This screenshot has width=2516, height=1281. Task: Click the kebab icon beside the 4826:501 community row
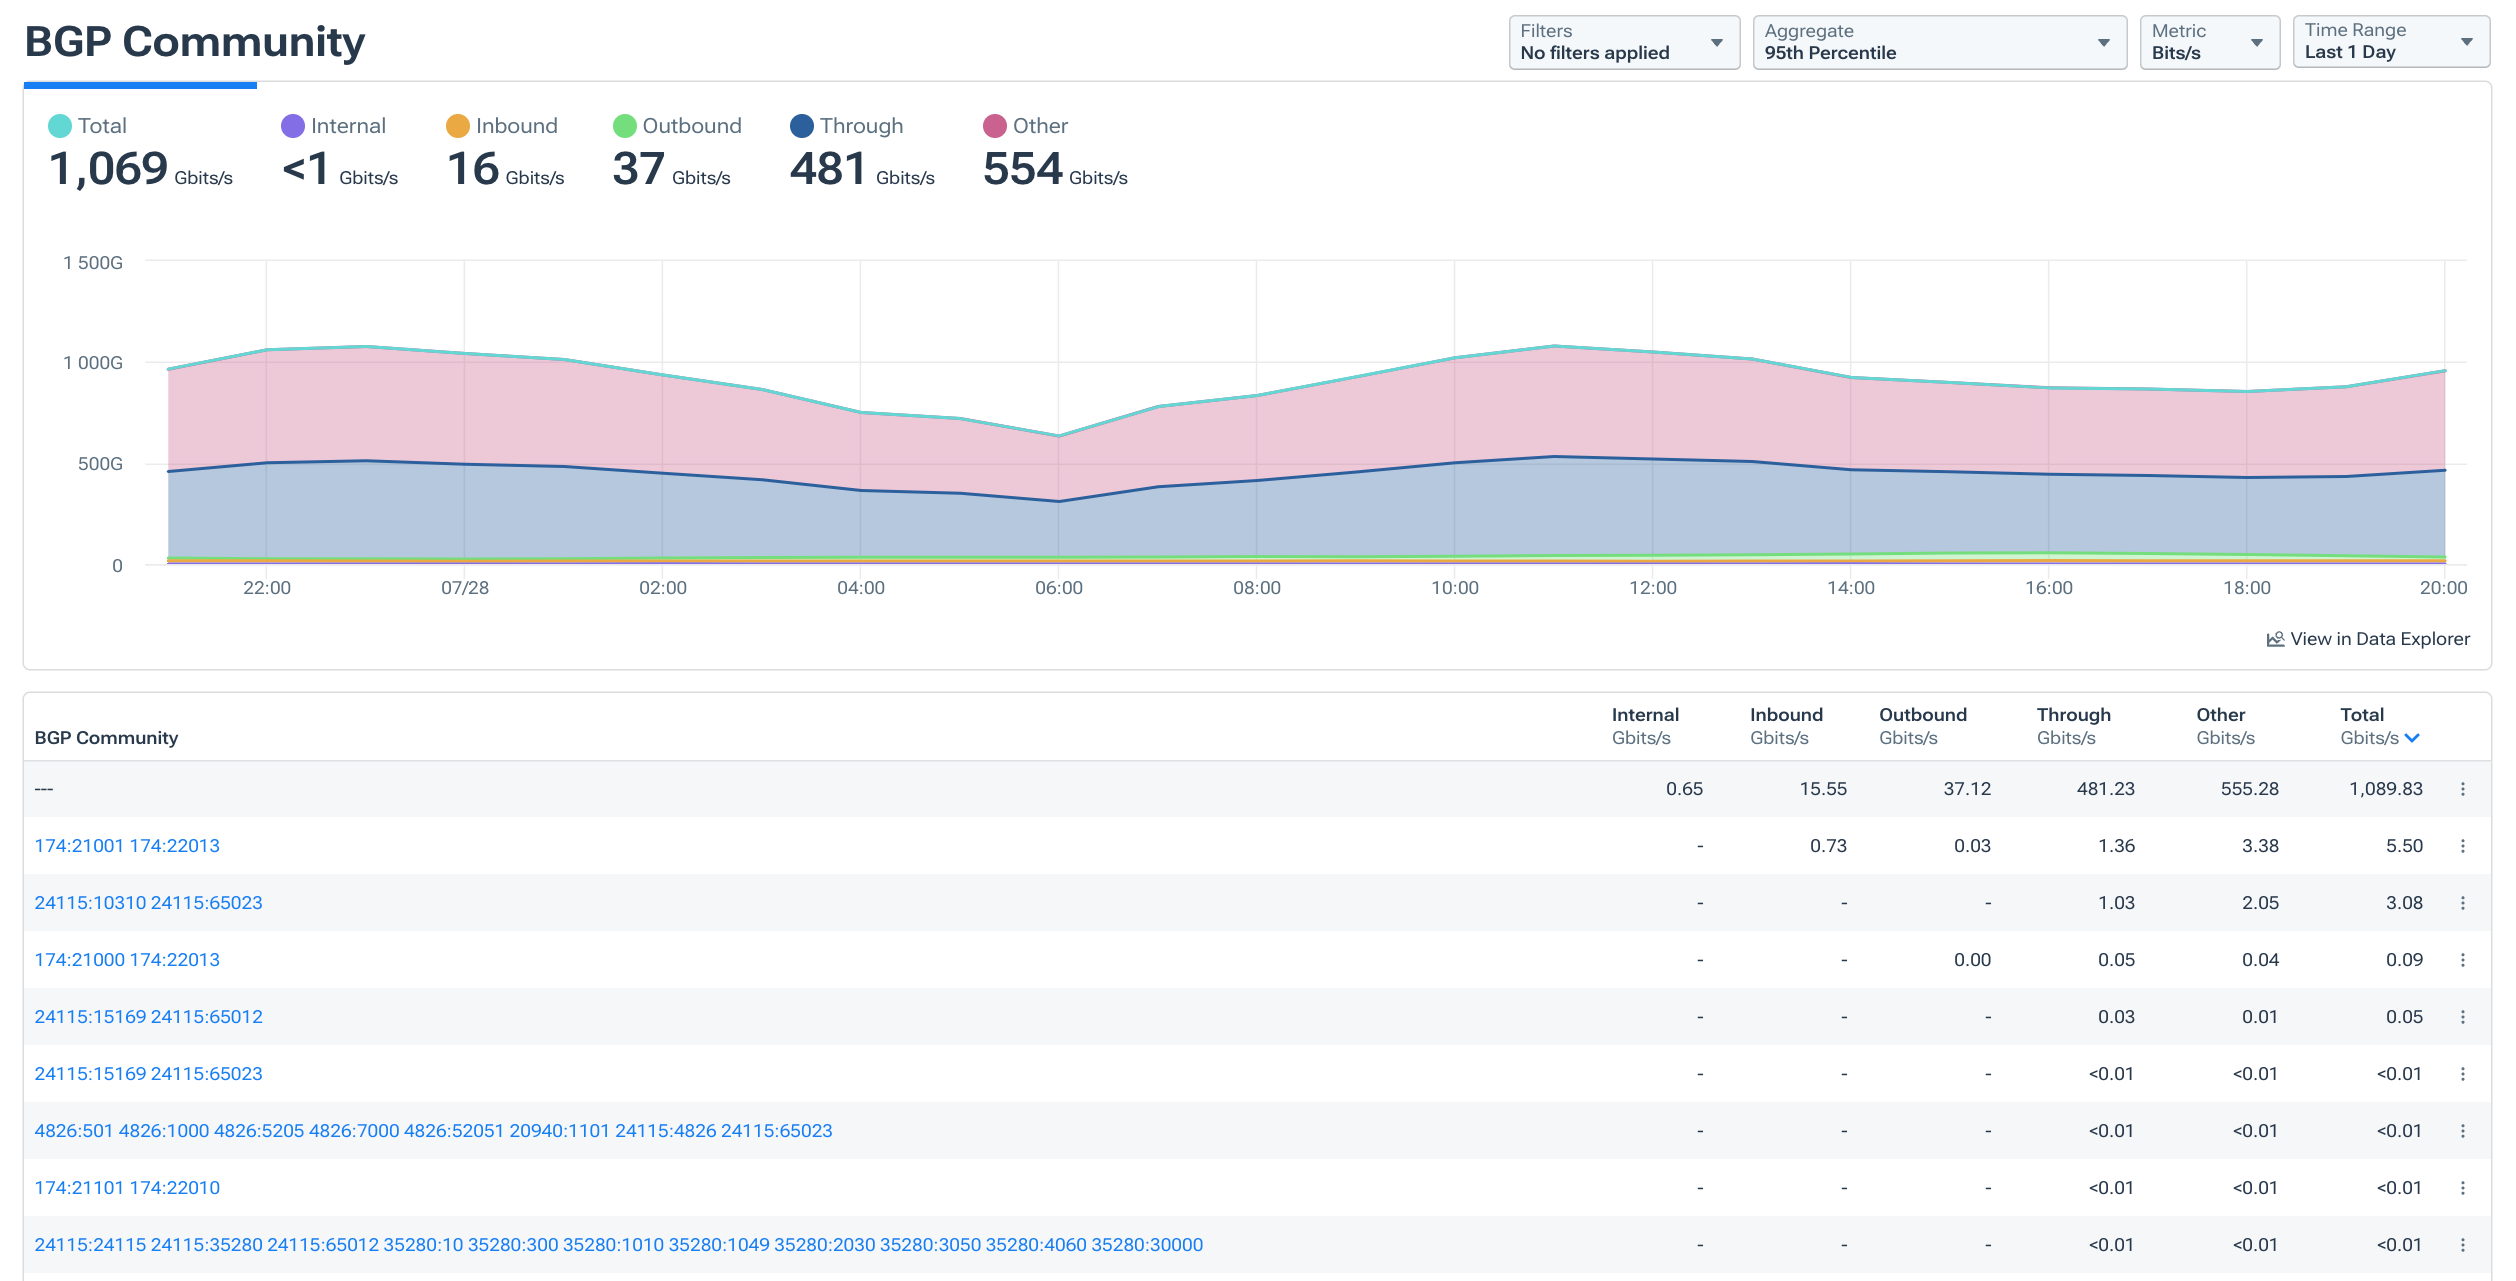[2463, 1131]
